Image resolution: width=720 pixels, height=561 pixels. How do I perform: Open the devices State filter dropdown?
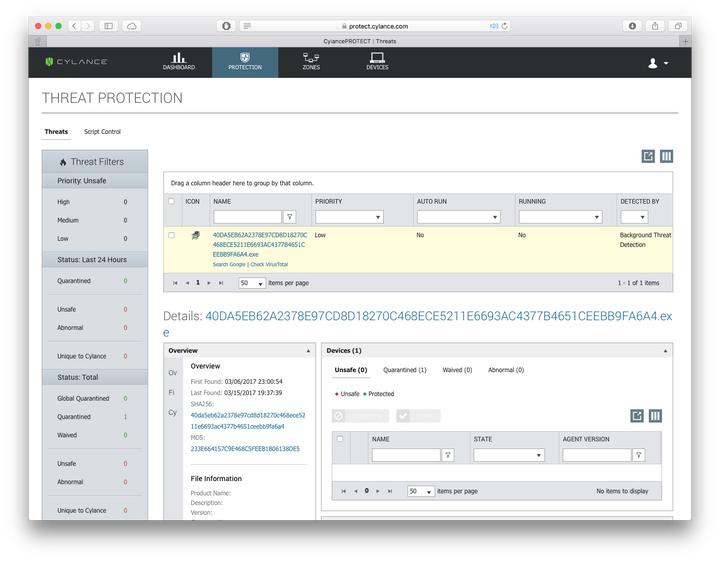coord(509,455)
